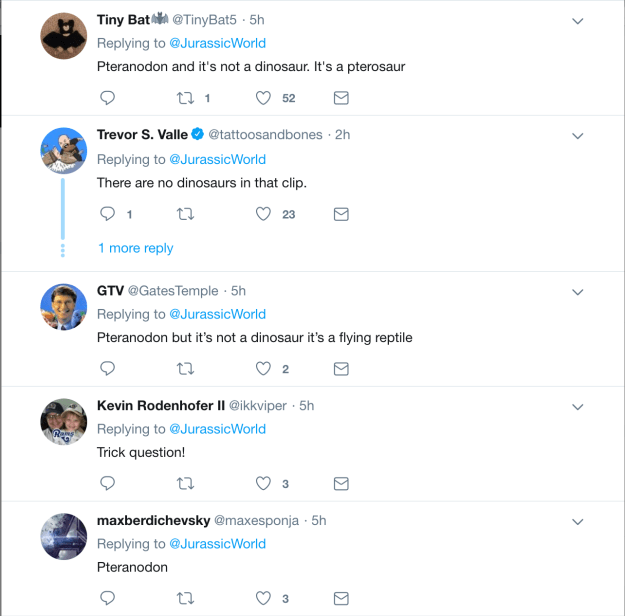This screenshot has width=625, height=616.
Task: Like Tiny Bat's tweet with 52 likes
Action: pos(264,98)
